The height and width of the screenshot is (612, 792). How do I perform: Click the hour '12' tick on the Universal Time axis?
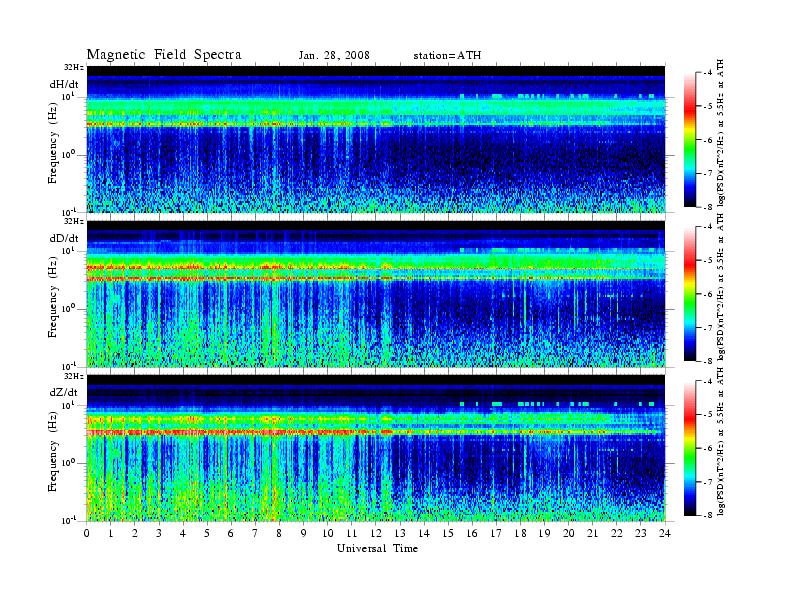pyautogui.click(x=376, y=534)
